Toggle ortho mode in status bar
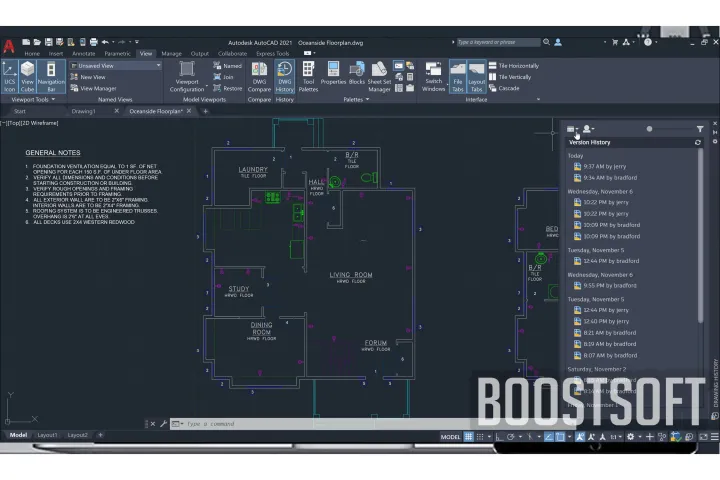 (499, 437)
